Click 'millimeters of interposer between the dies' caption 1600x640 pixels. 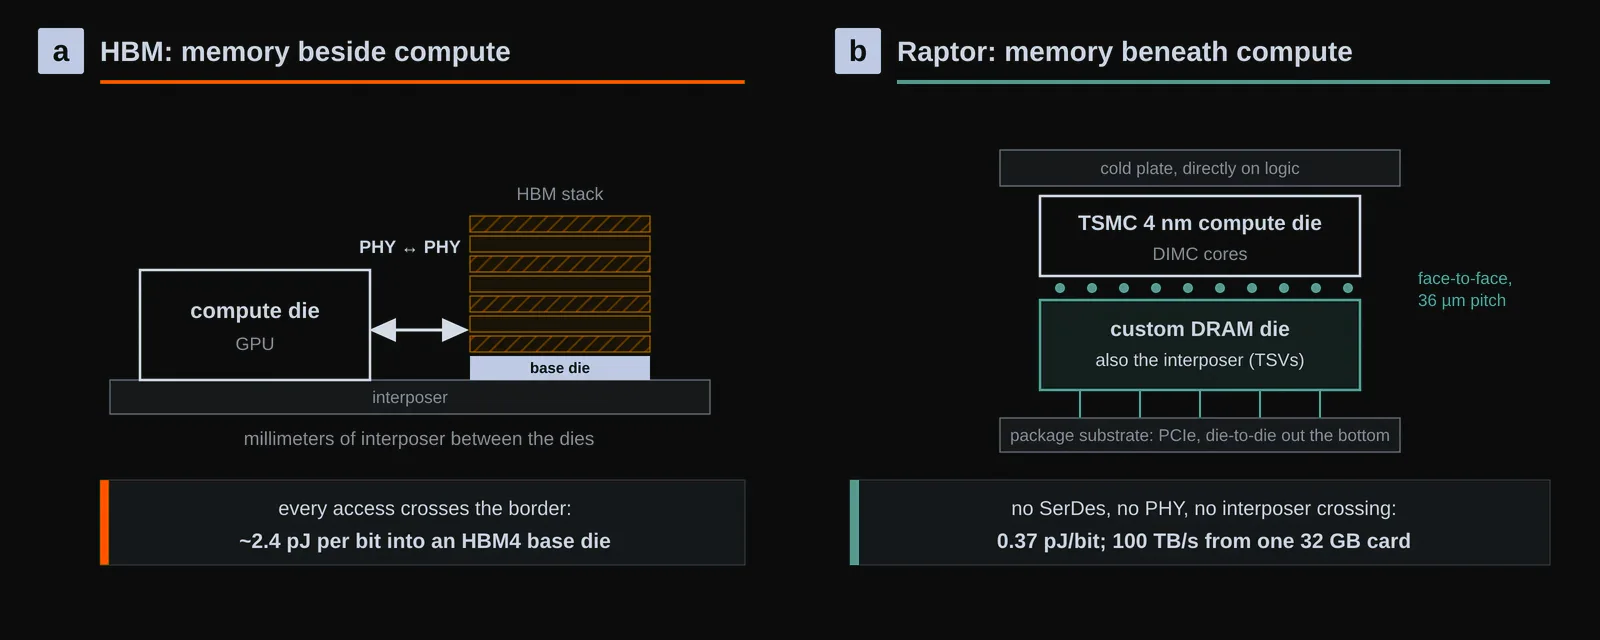(x=419, y=439)
